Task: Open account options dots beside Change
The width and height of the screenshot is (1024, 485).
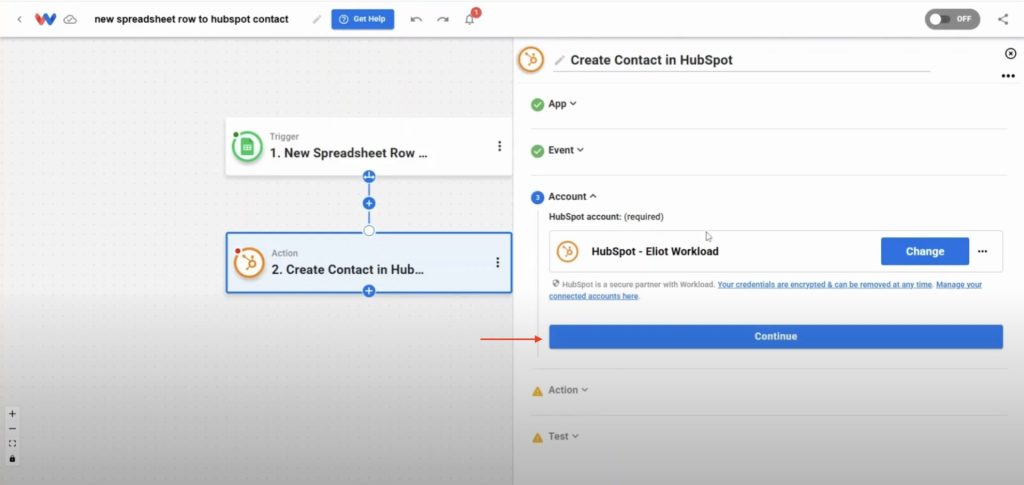Action: pos(982,251)
